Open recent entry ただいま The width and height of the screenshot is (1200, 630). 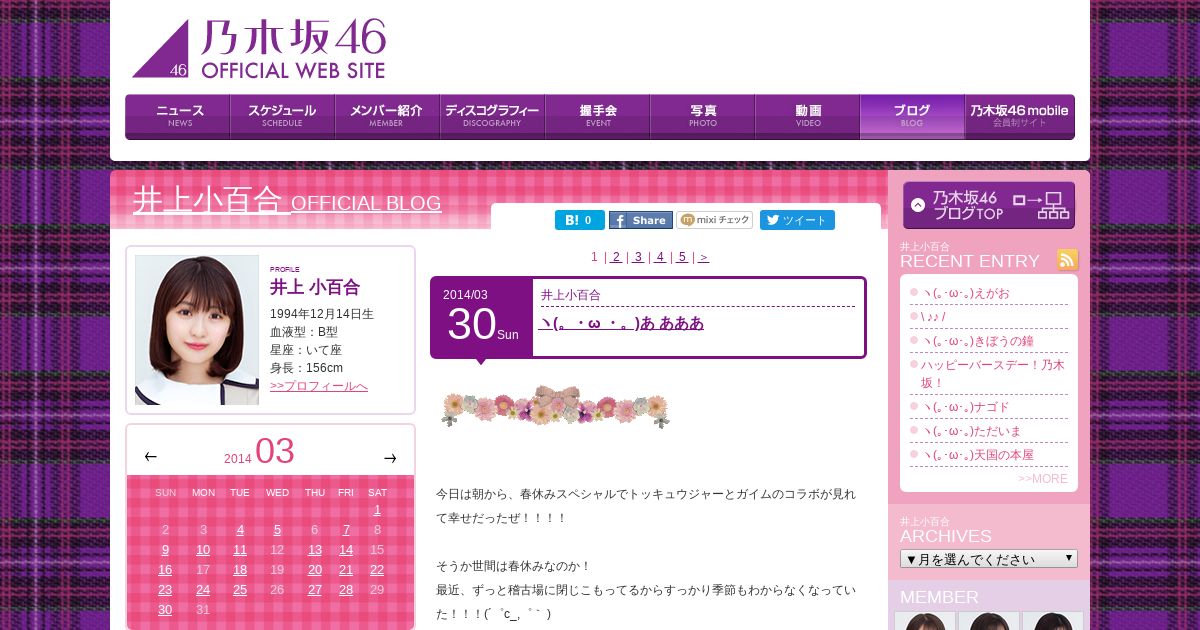tap(971, 431)
